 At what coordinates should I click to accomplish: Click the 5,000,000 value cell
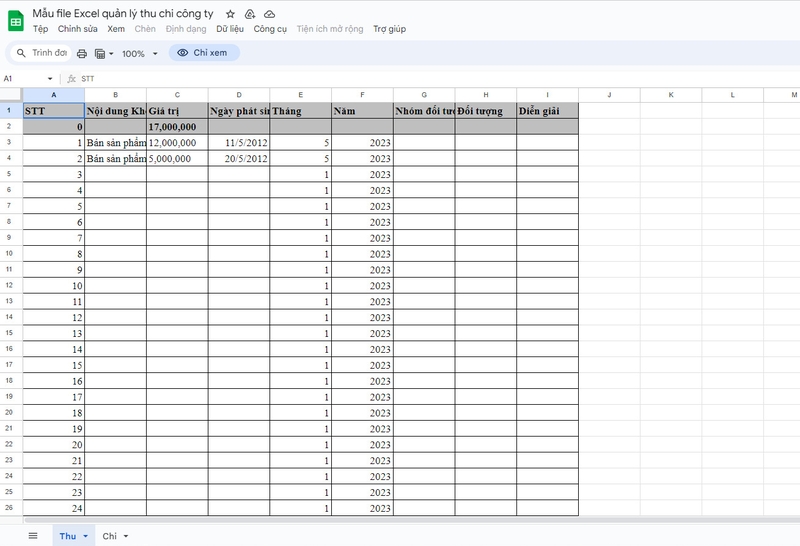(x=177, y=159)
